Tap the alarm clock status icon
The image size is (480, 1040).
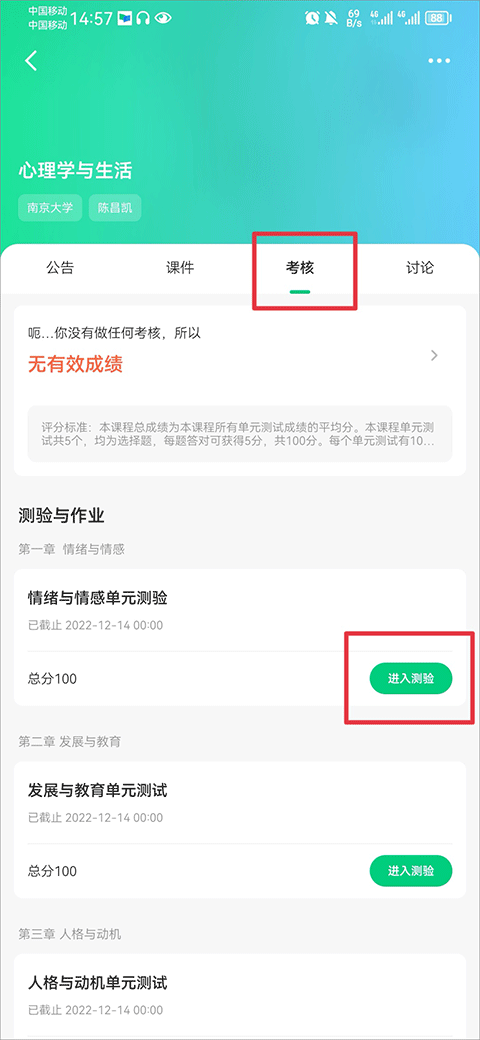point(312,19)
